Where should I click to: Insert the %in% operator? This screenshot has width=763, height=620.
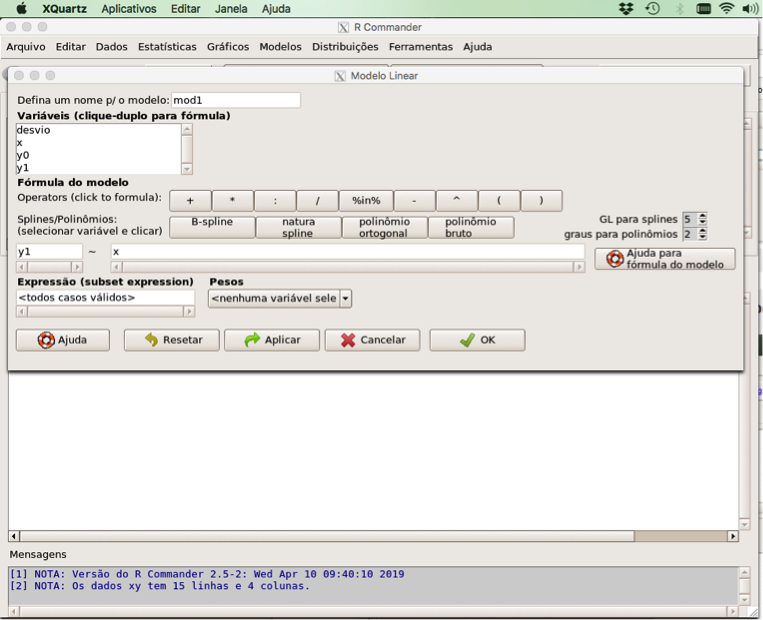click(x=365, y=201)
